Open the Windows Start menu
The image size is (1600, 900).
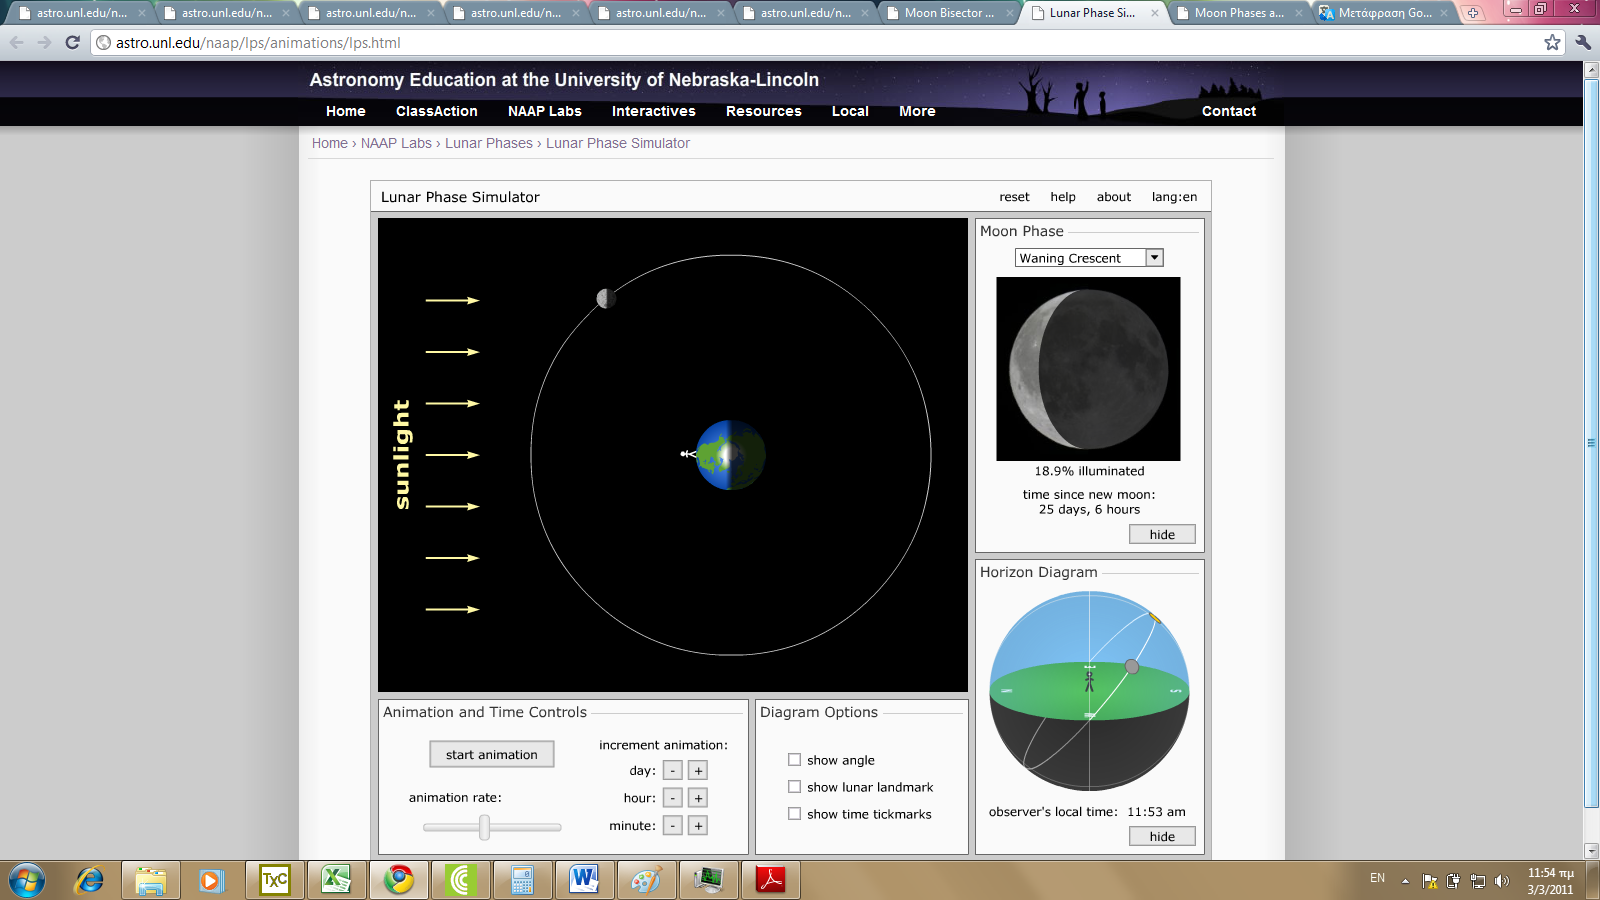[27, 880]
